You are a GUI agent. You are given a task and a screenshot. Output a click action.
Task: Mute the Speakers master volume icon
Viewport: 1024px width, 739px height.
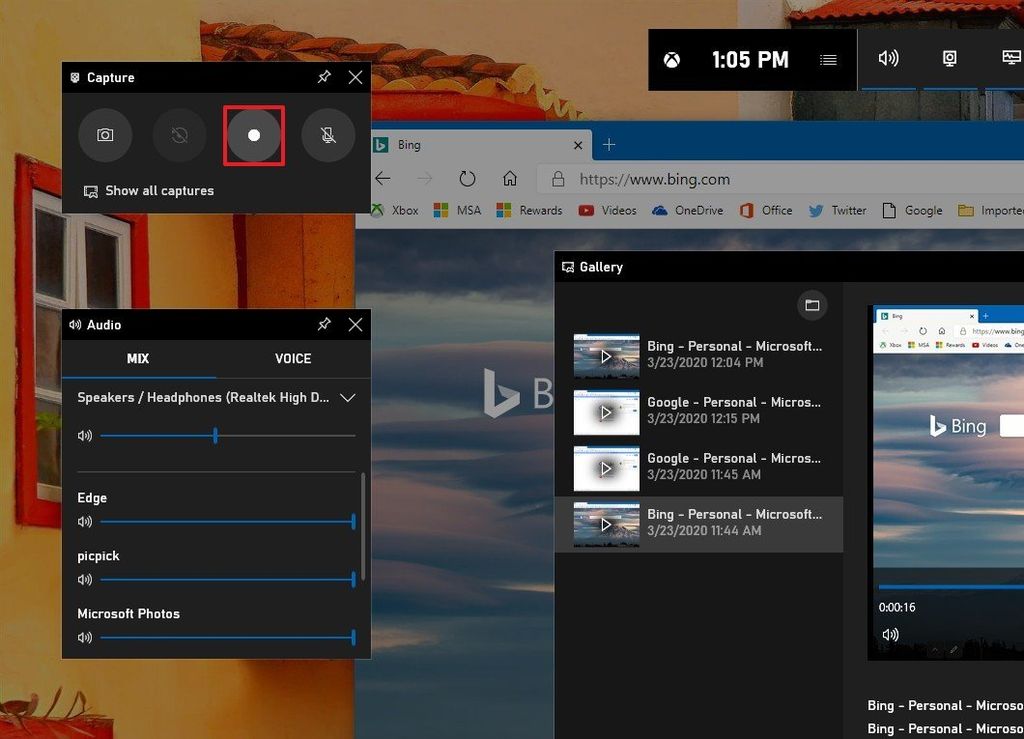(x=85, y=435)
